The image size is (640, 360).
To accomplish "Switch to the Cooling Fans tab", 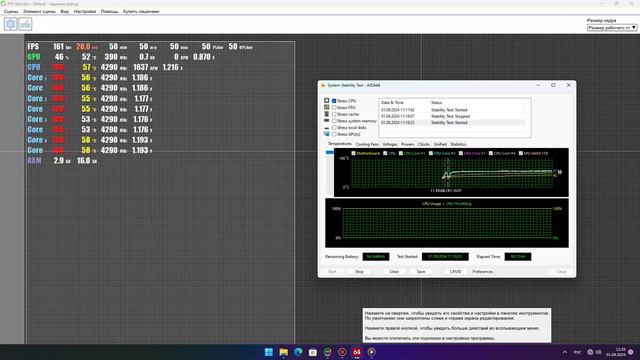I will (367, 144).
